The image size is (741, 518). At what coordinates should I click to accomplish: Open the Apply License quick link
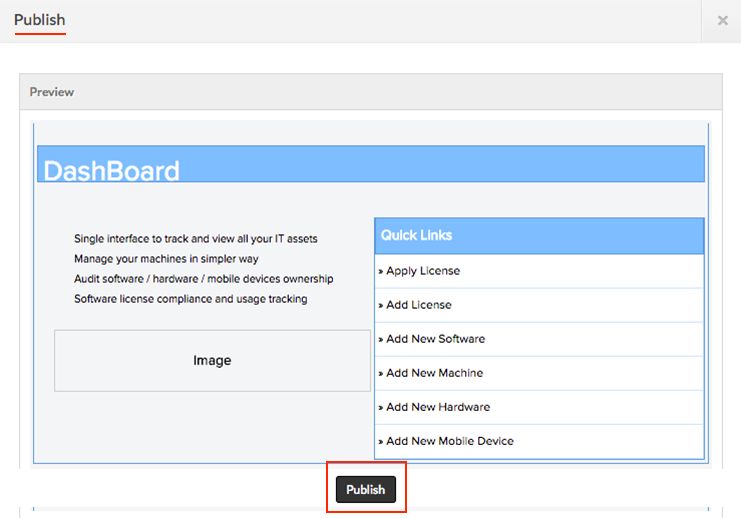pyautogui.click(x=423, y=271)
